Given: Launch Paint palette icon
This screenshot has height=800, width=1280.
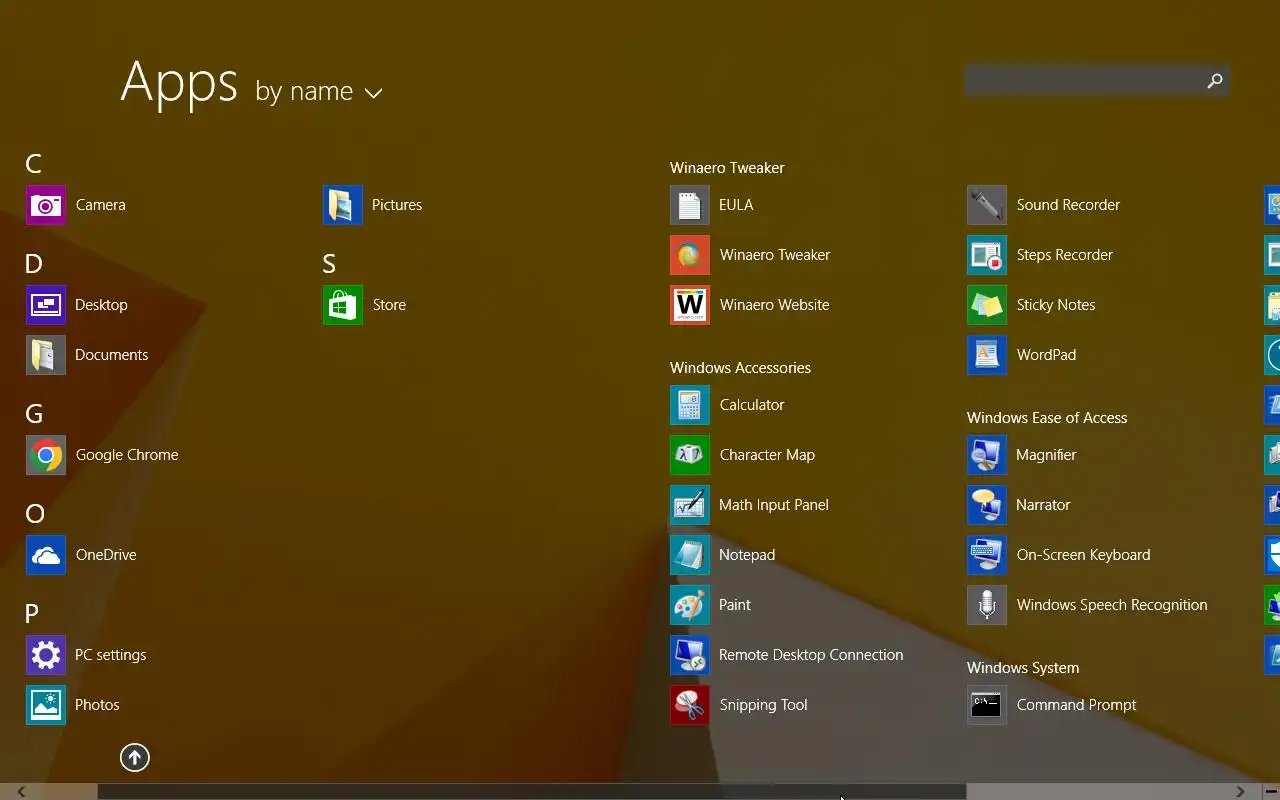Looking at the screenshot, I should coord(690,605).
